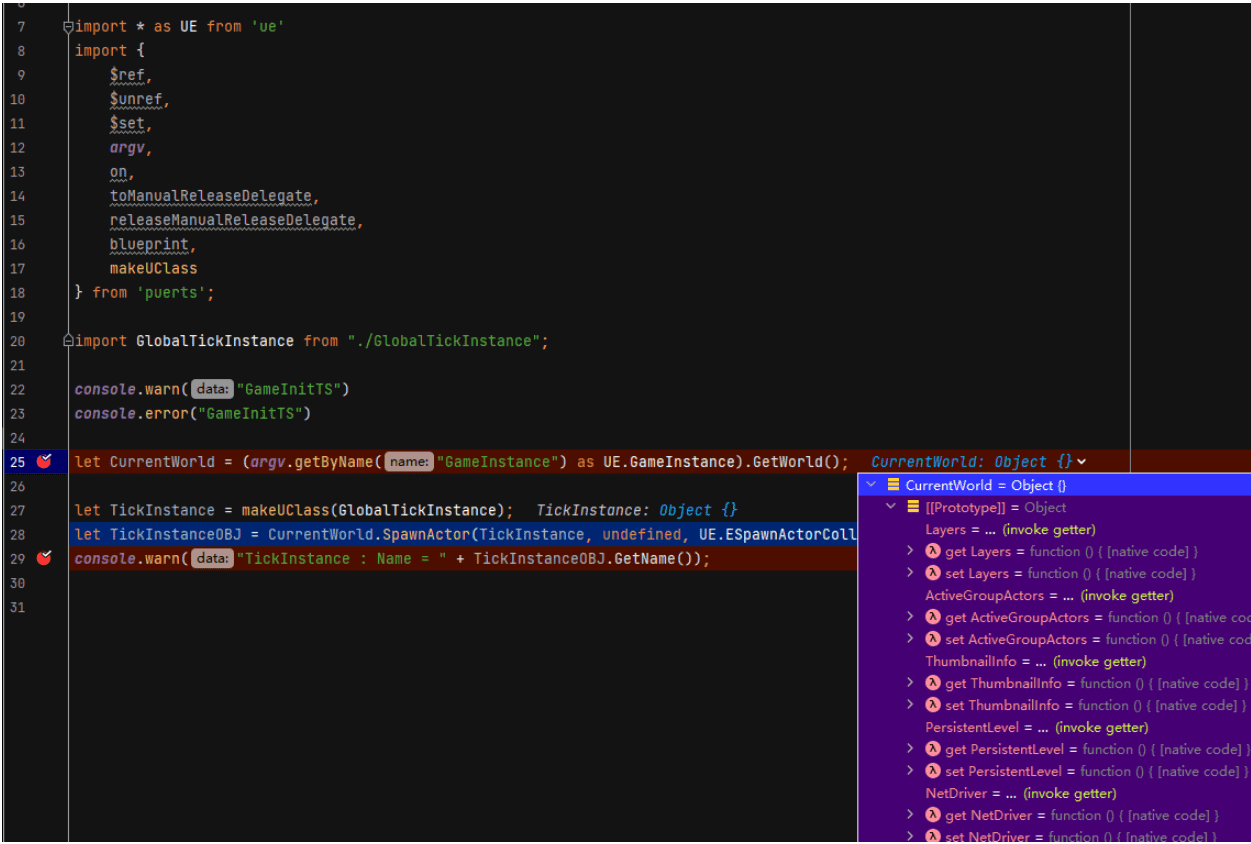Click the lambda icon beside set ActiveGroupActors
The image size is (1251, 844).
coord(933,639)
